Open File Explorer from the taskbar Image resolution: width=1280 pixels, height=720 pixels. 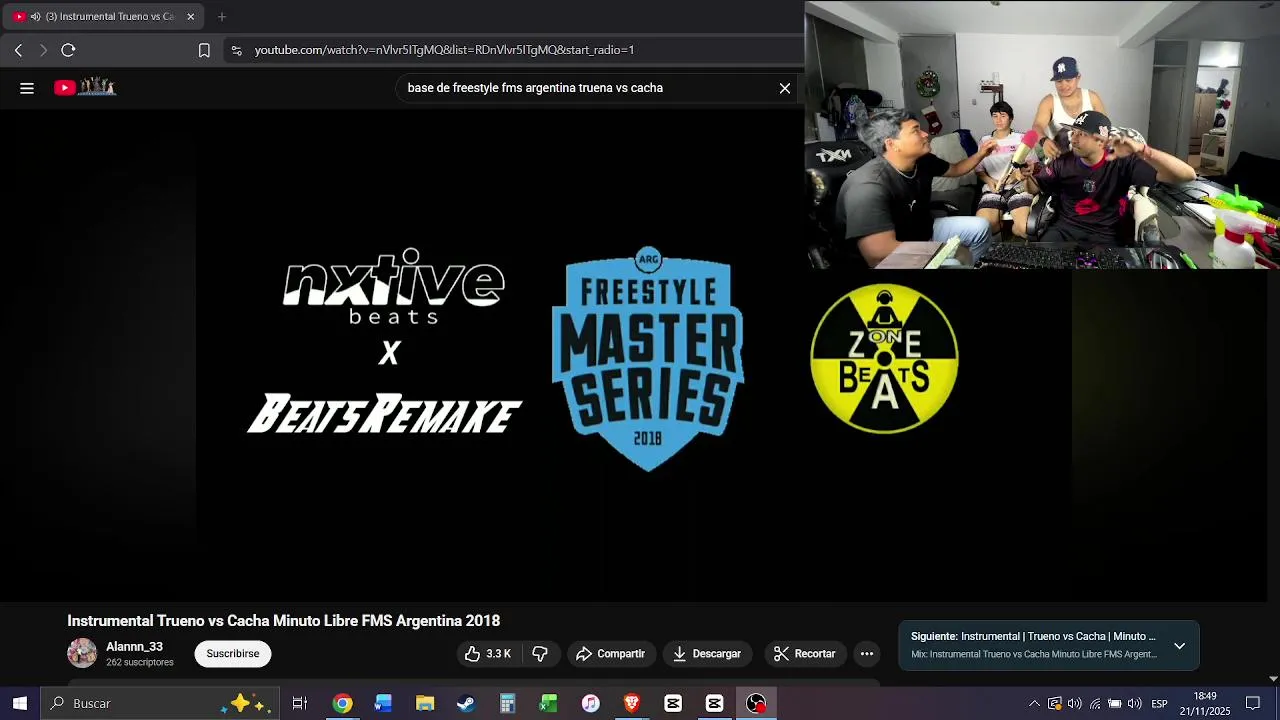pos(425,704)
